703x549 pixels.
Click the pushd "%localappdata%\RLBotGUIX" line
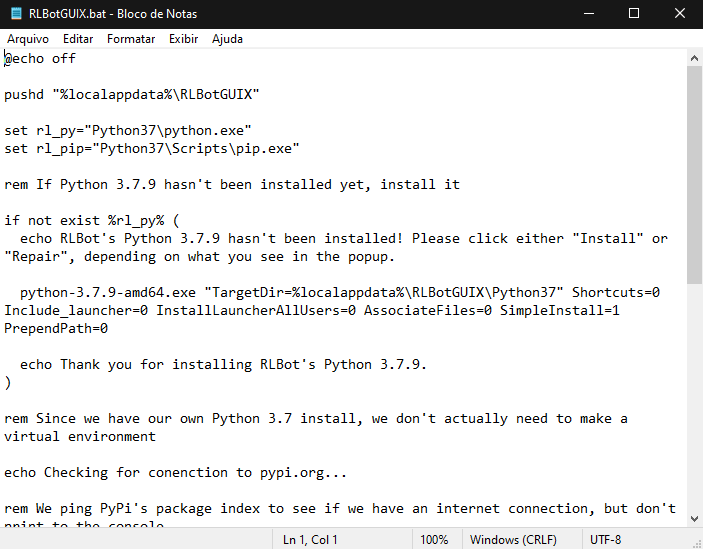click(x=132, y=95)
